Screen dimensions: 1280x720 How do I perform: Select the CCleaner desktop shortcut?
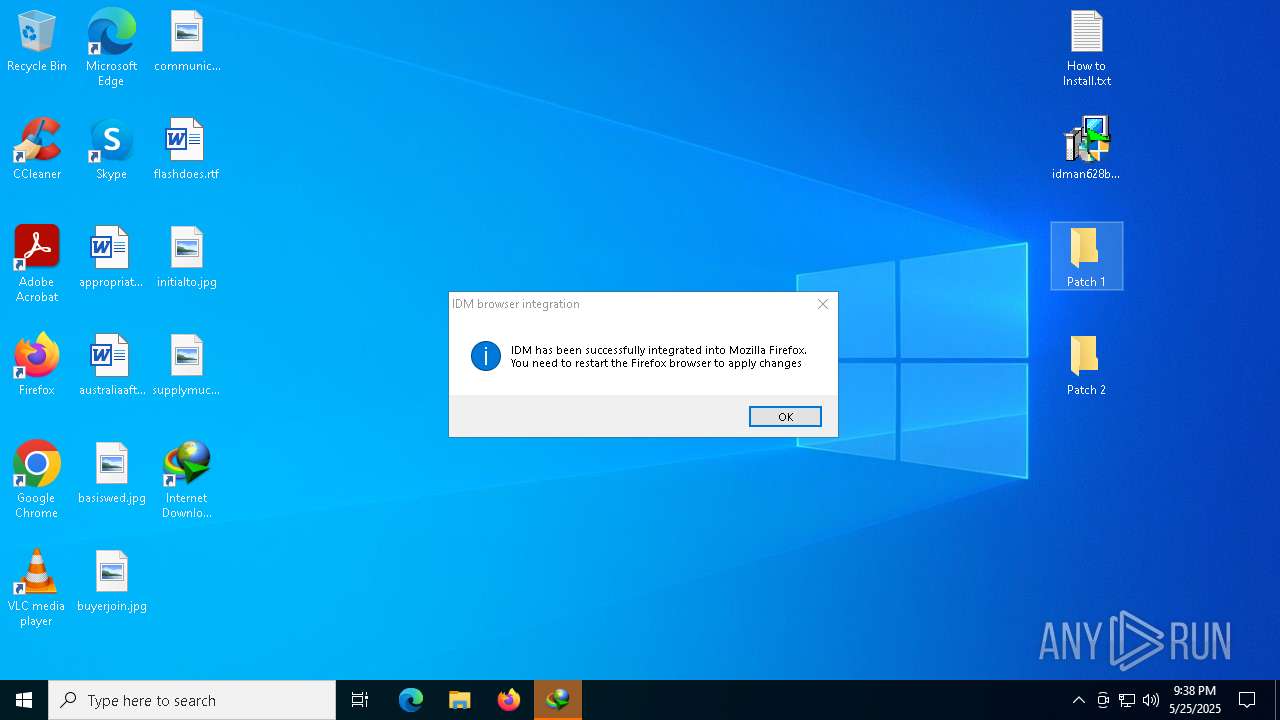coord(37,150)
